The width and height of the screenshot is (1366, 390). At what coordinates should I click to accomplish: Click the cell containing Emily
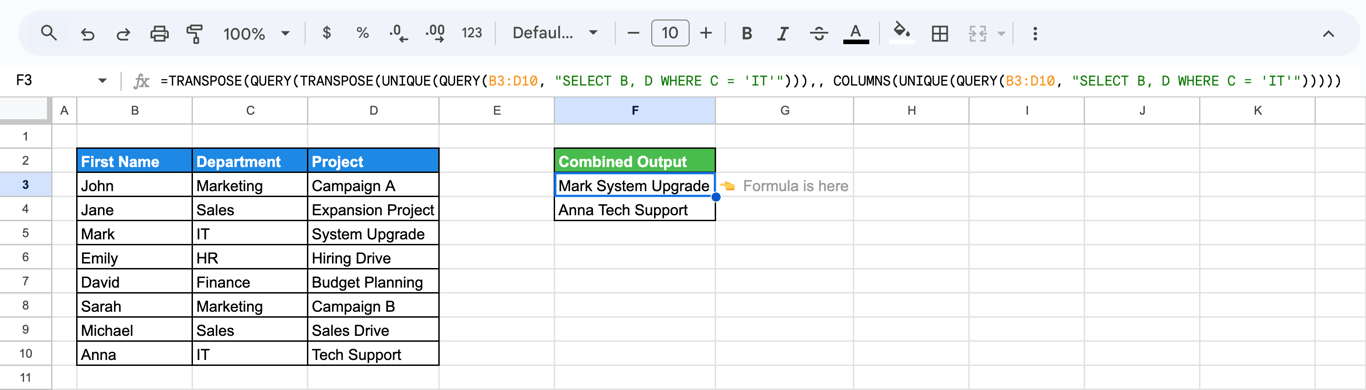[x=135, y=258]
